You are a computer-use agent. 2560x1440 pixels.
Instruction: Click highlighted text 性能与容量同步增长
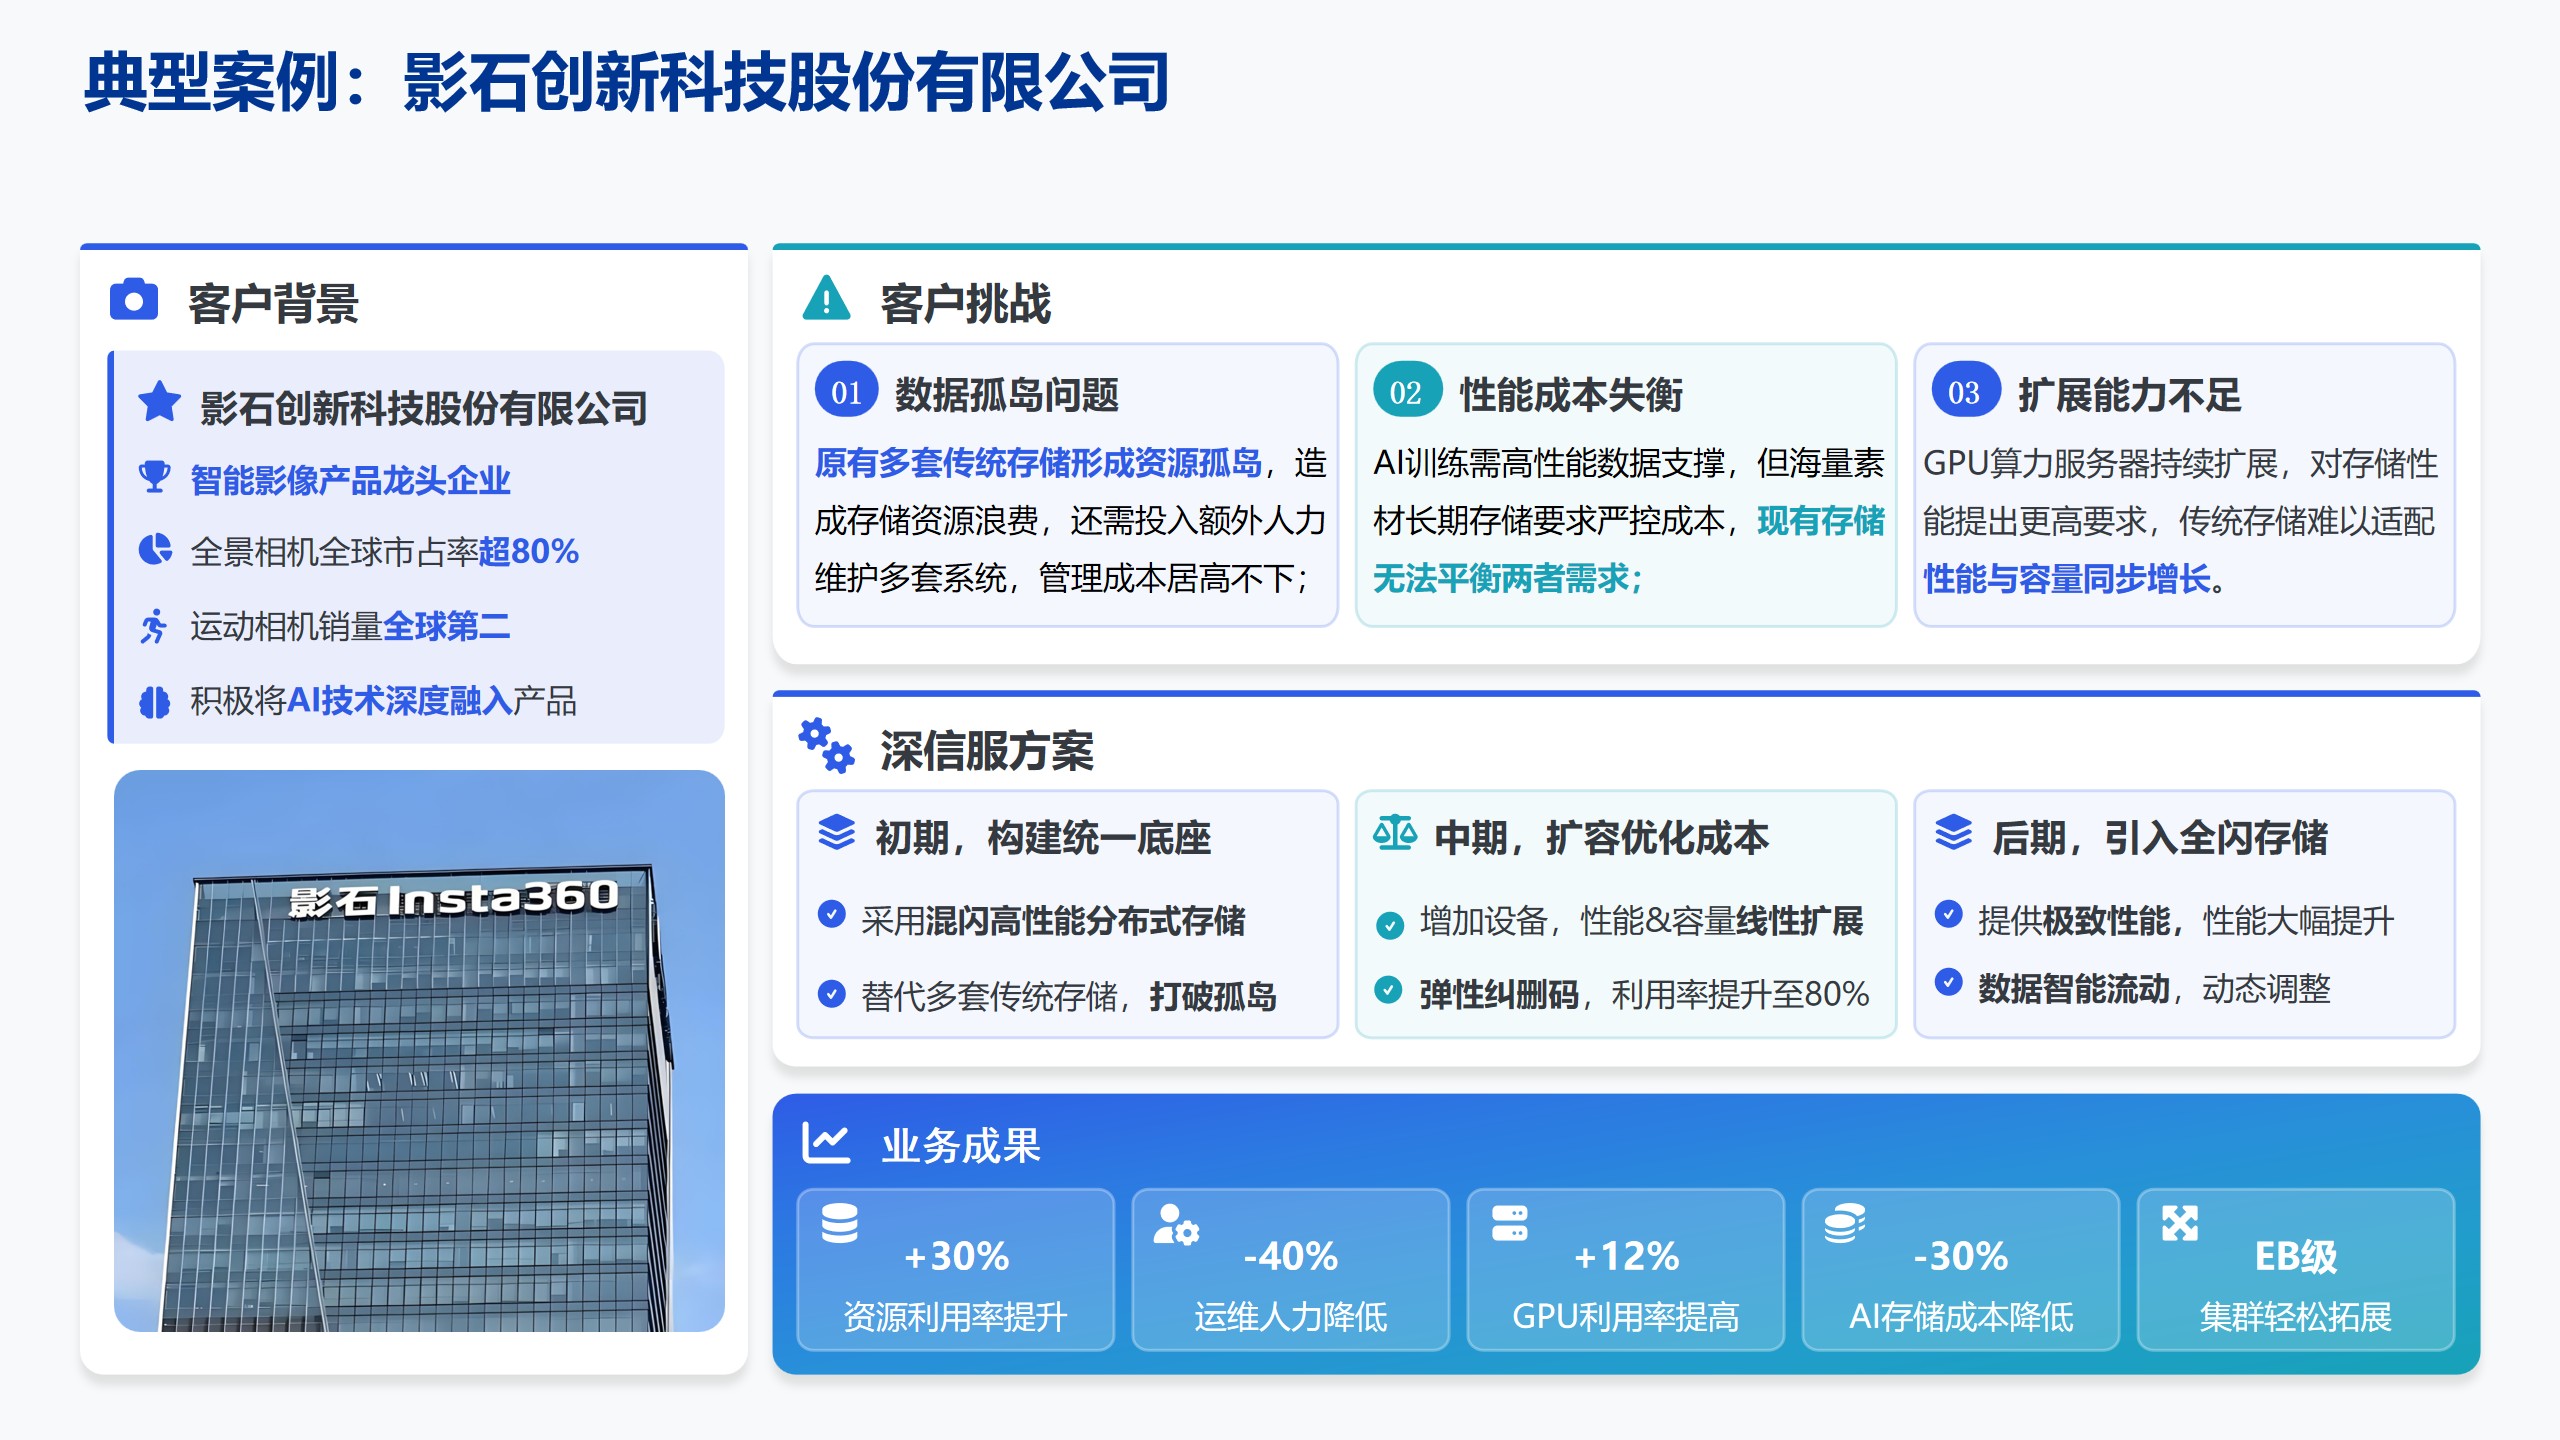pyautogui.click(x=2067, y=578)
